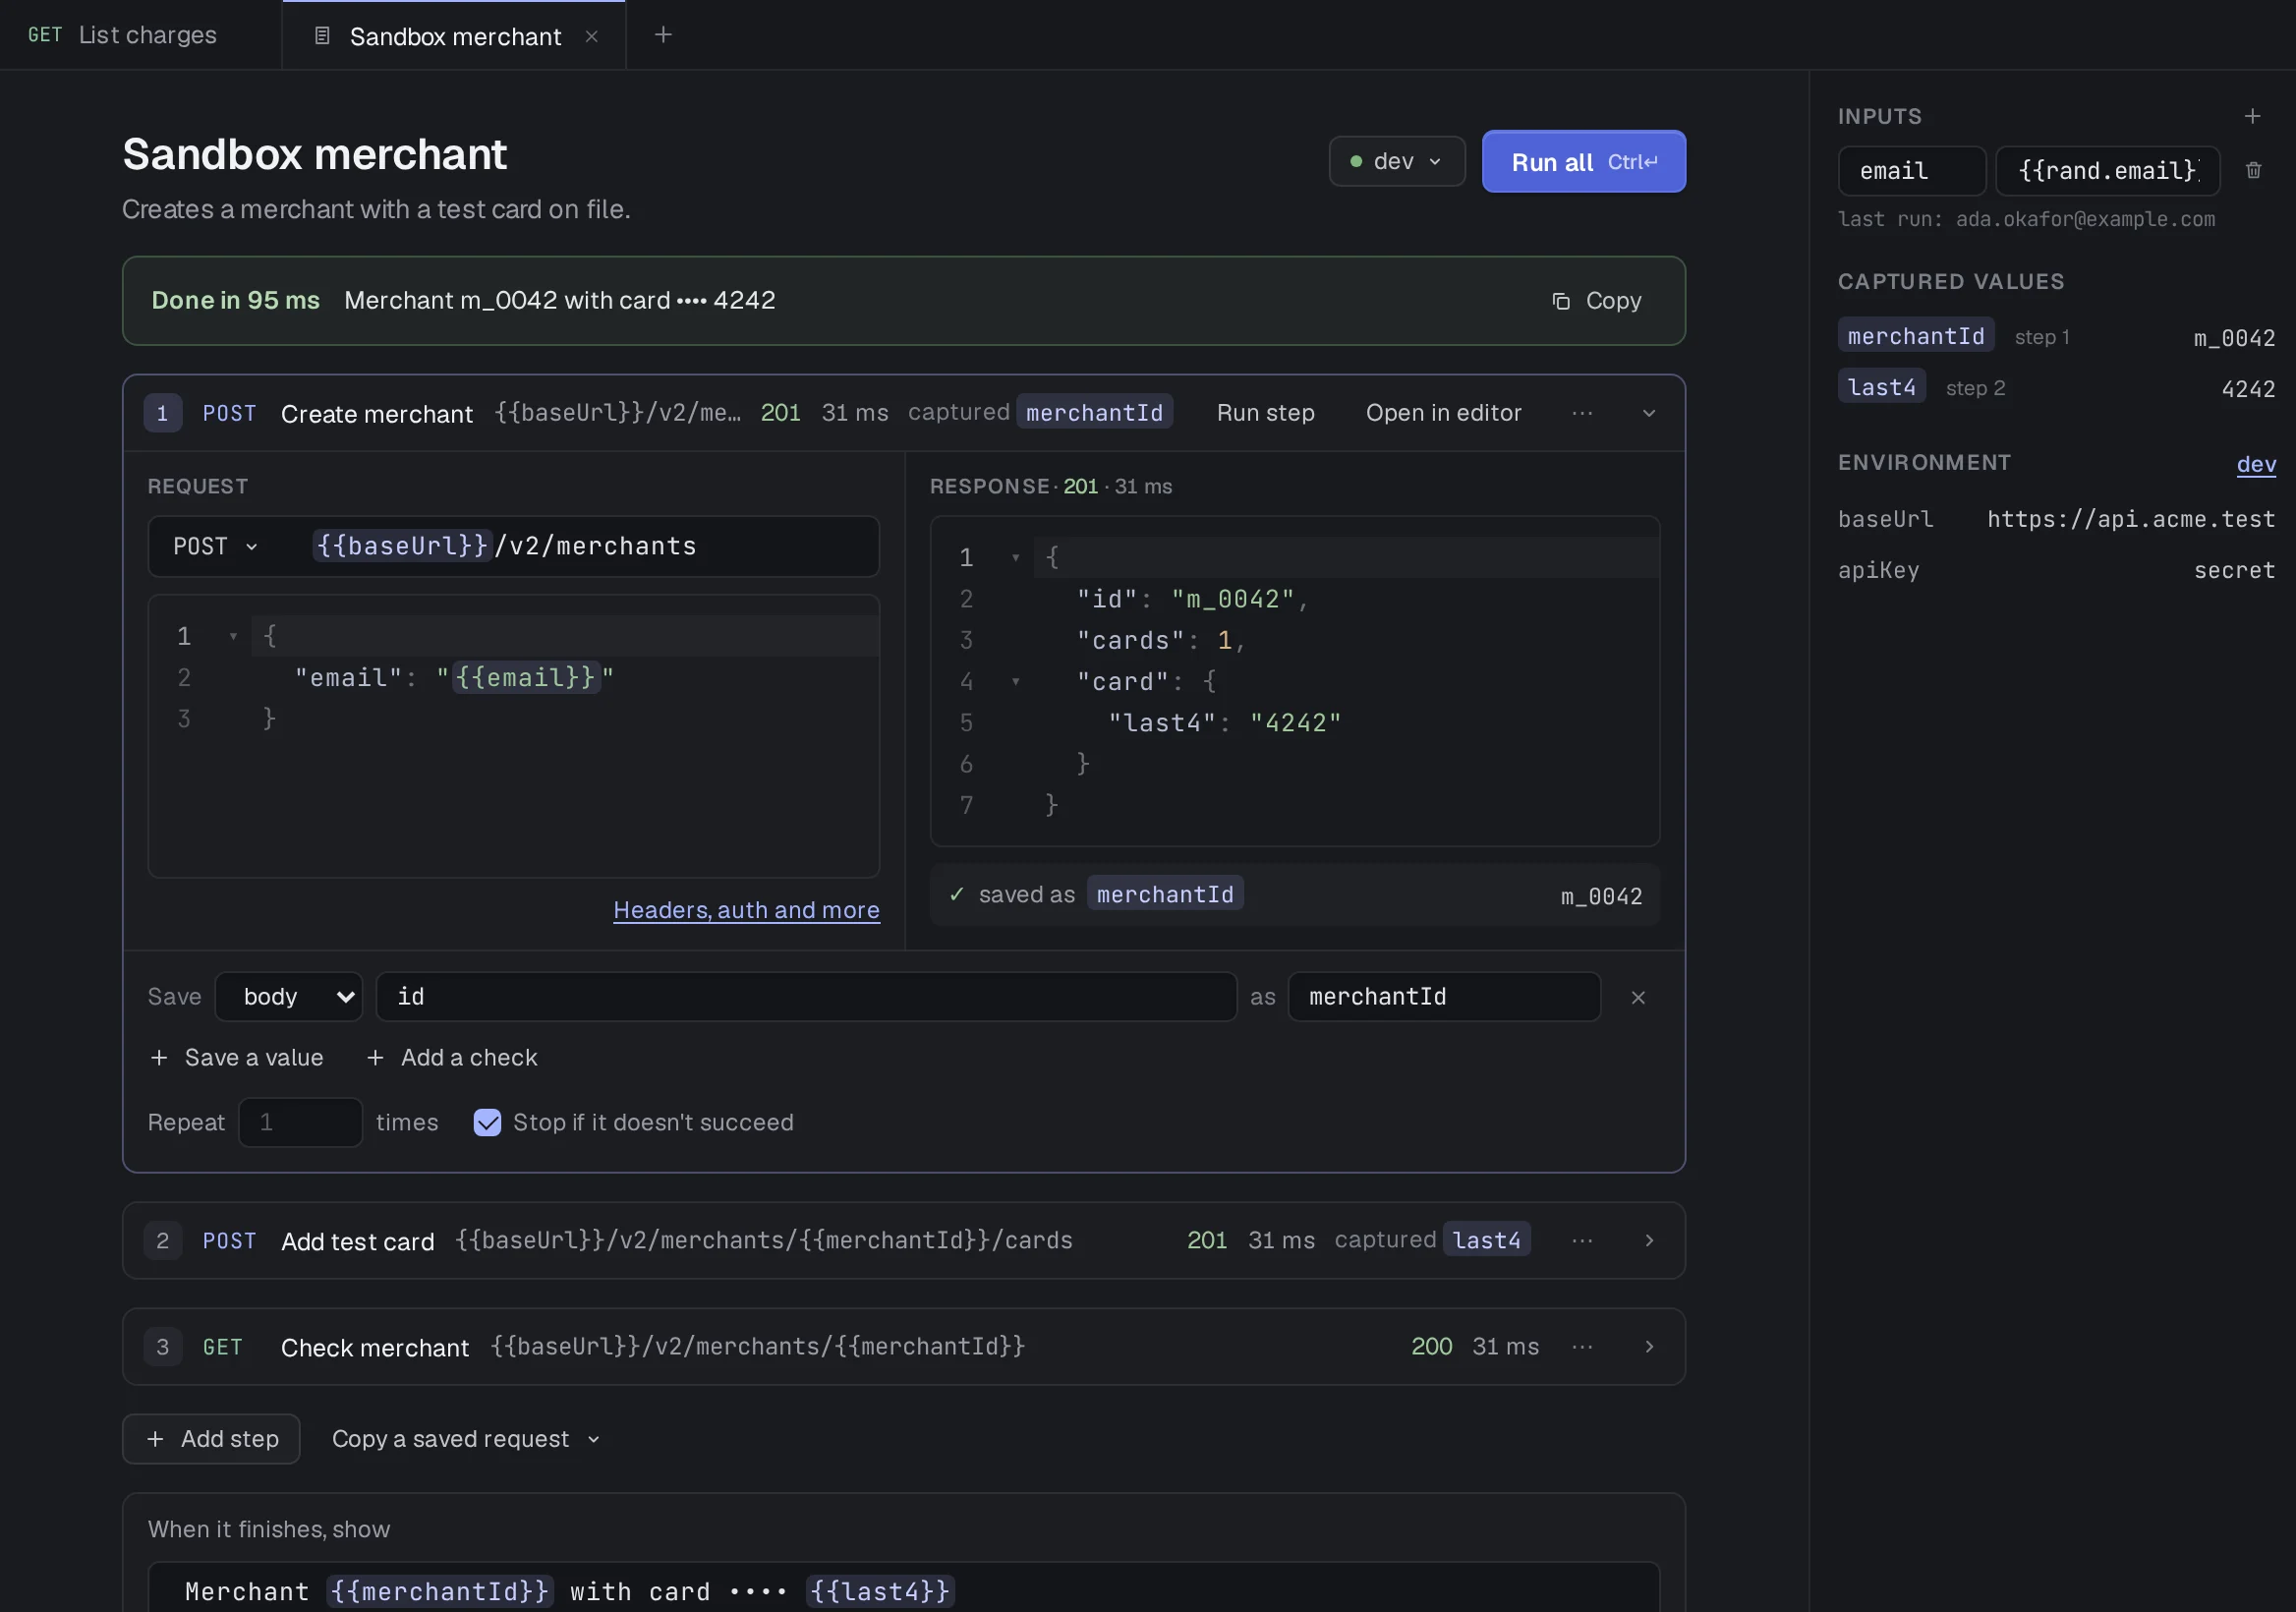Open Headers, auth and more link

pyautogui.click(x=746, y=910)
